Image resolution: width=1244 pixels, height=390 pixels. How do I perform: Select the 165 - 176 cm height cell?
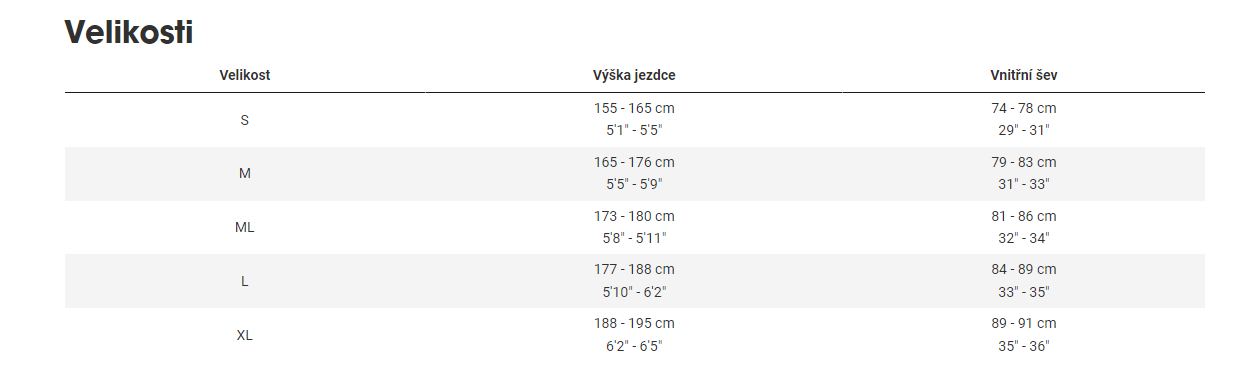(x=634, y=174)
